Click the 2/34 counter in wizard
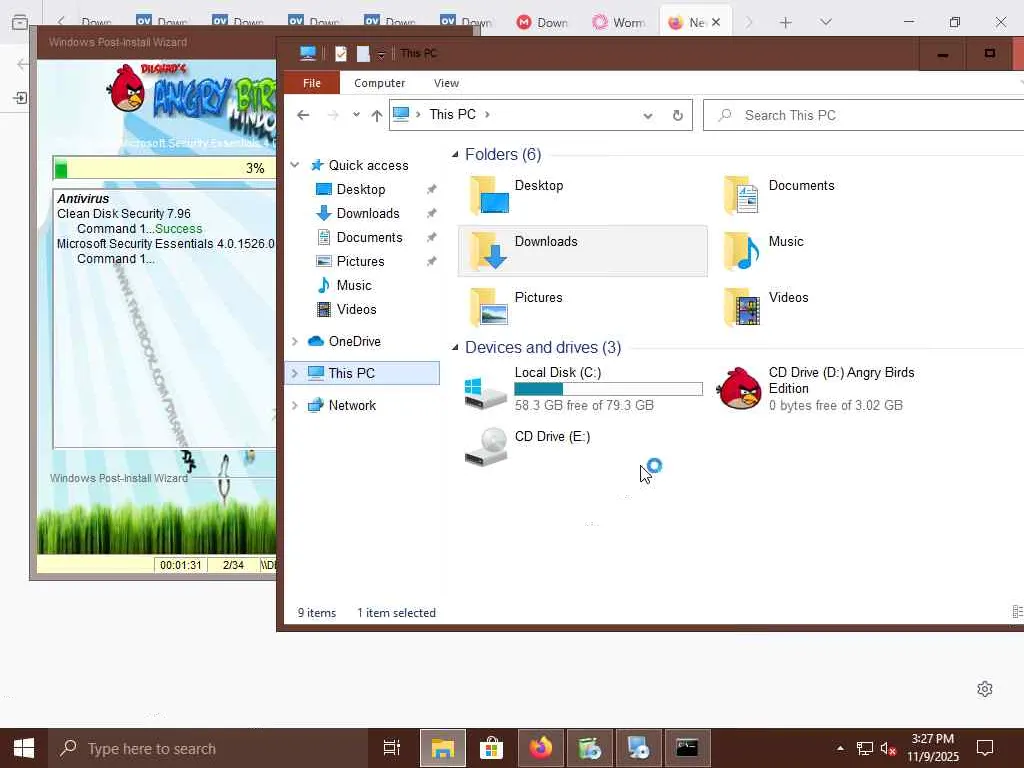 pos(233,565)
